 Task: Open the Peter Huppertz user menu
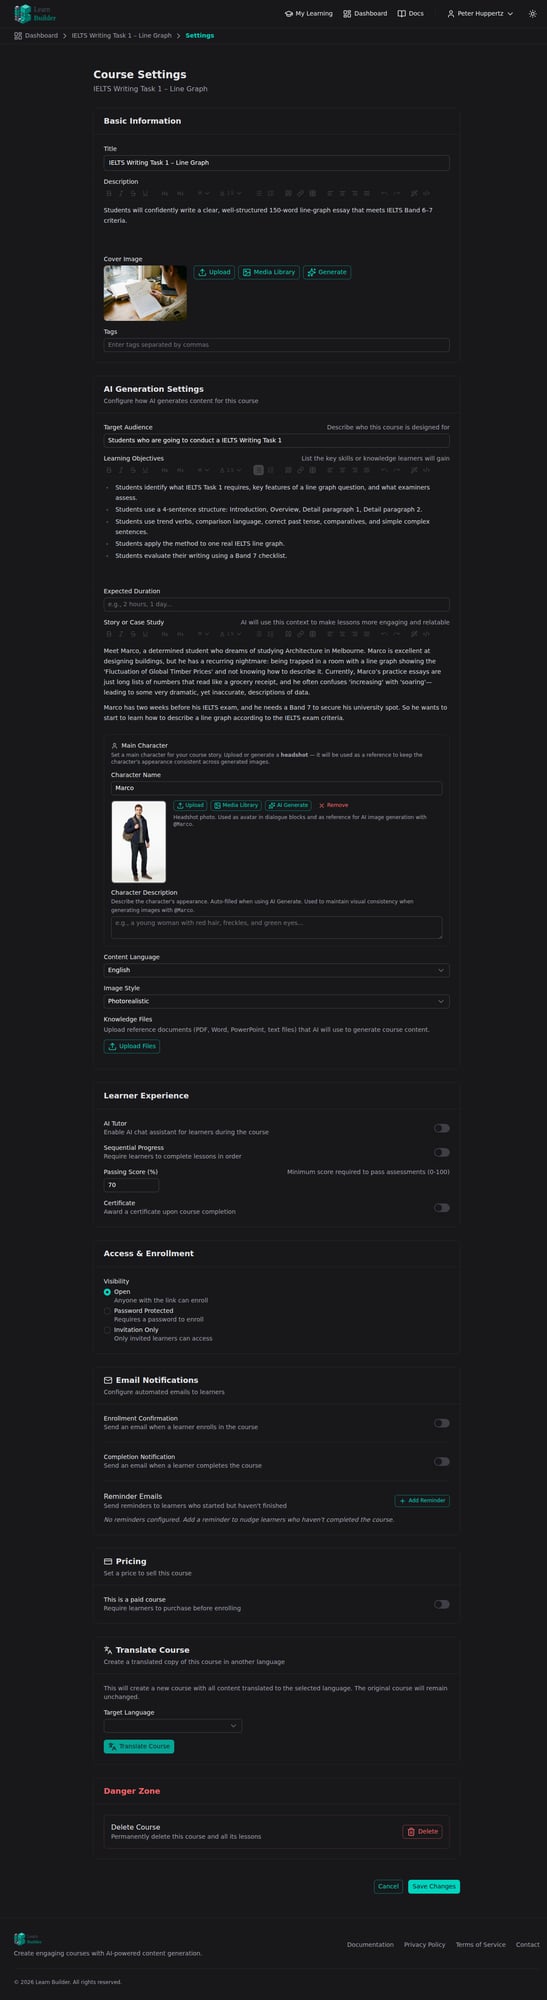coord(480,14)
